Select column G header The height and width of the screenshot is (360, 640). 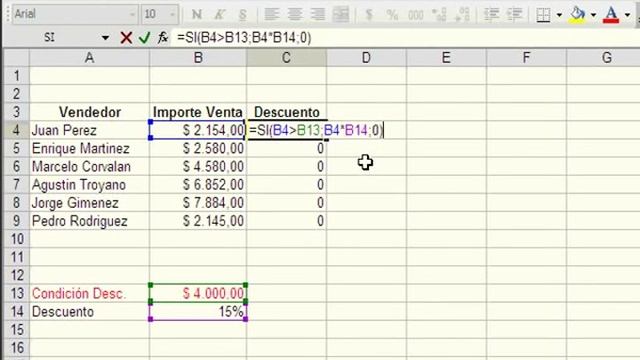[604, 58]
